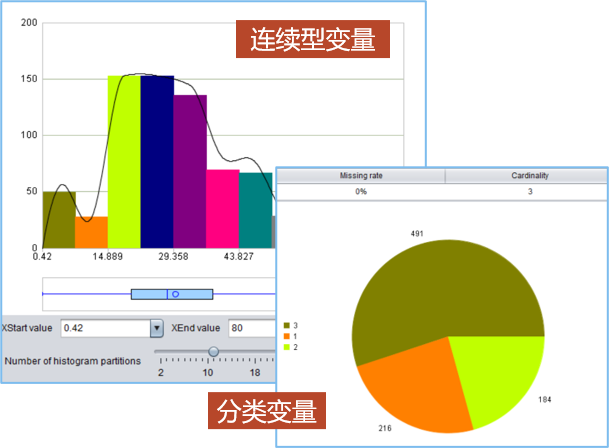Click the 0% missing rate cell
Image resolution: width=609 pixels, height=448 pixels.
point(361,192)
